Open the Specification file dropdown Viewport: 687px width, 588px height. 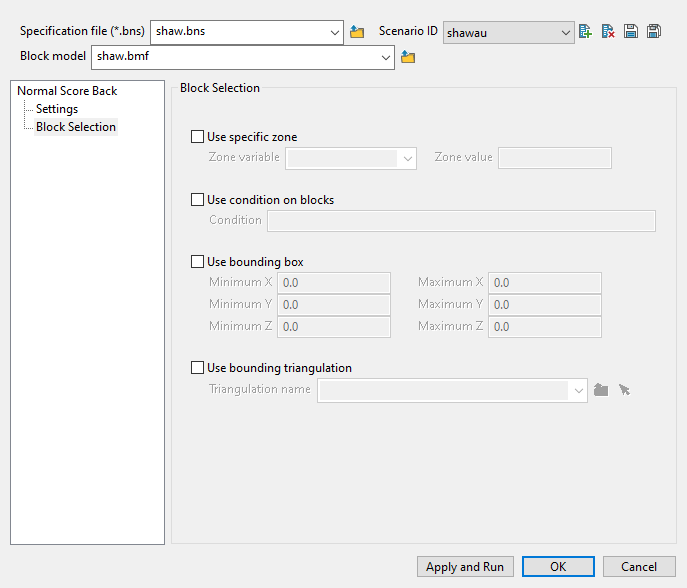point(334,32)
